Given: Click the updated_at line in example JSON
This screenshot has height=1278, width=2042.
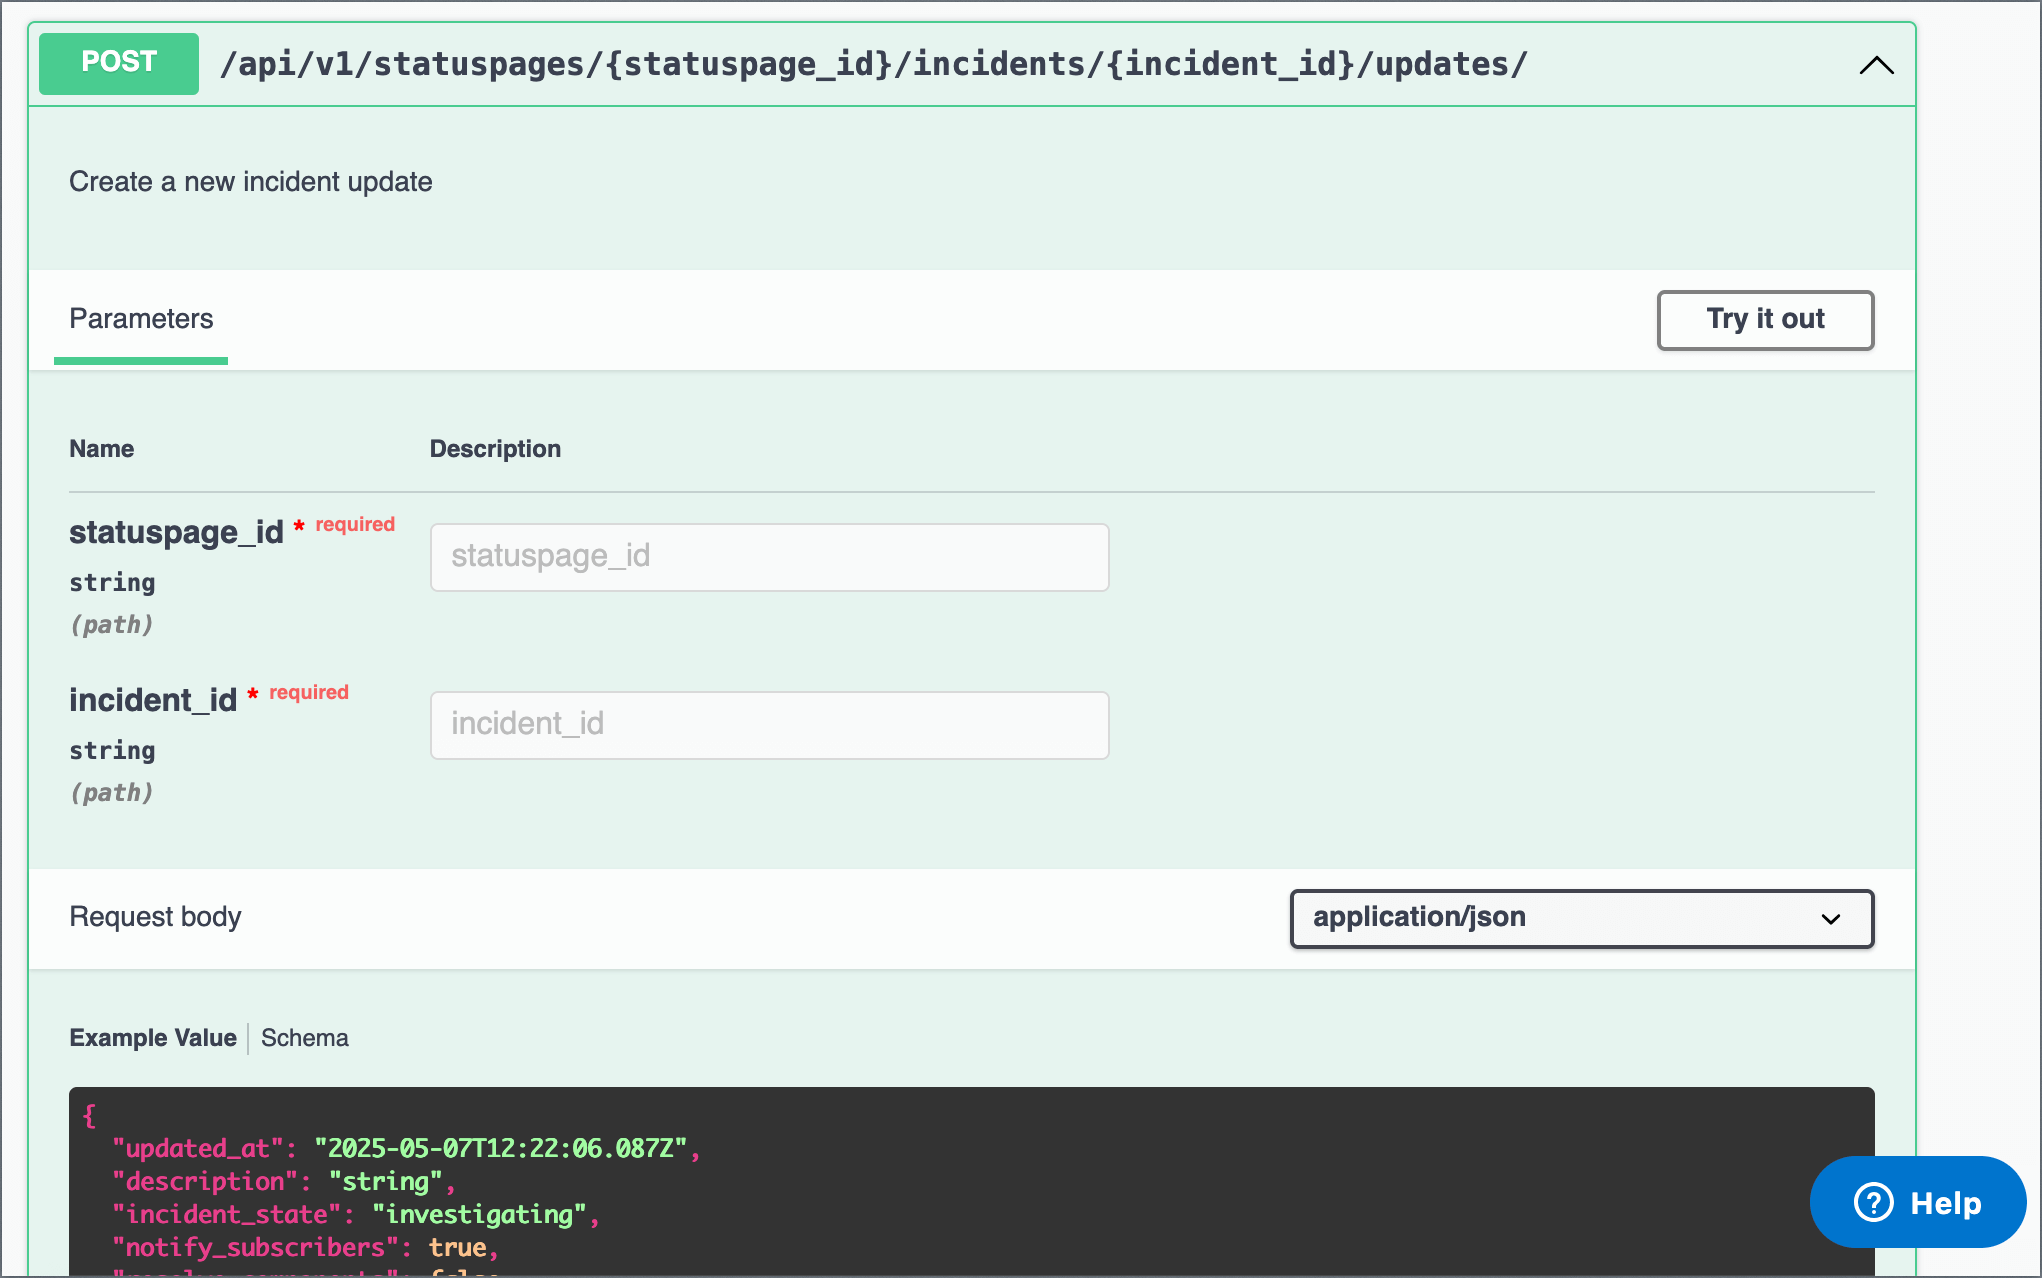Looking at the screenshot, I should pyautogui.click(x=405, y=1148).
